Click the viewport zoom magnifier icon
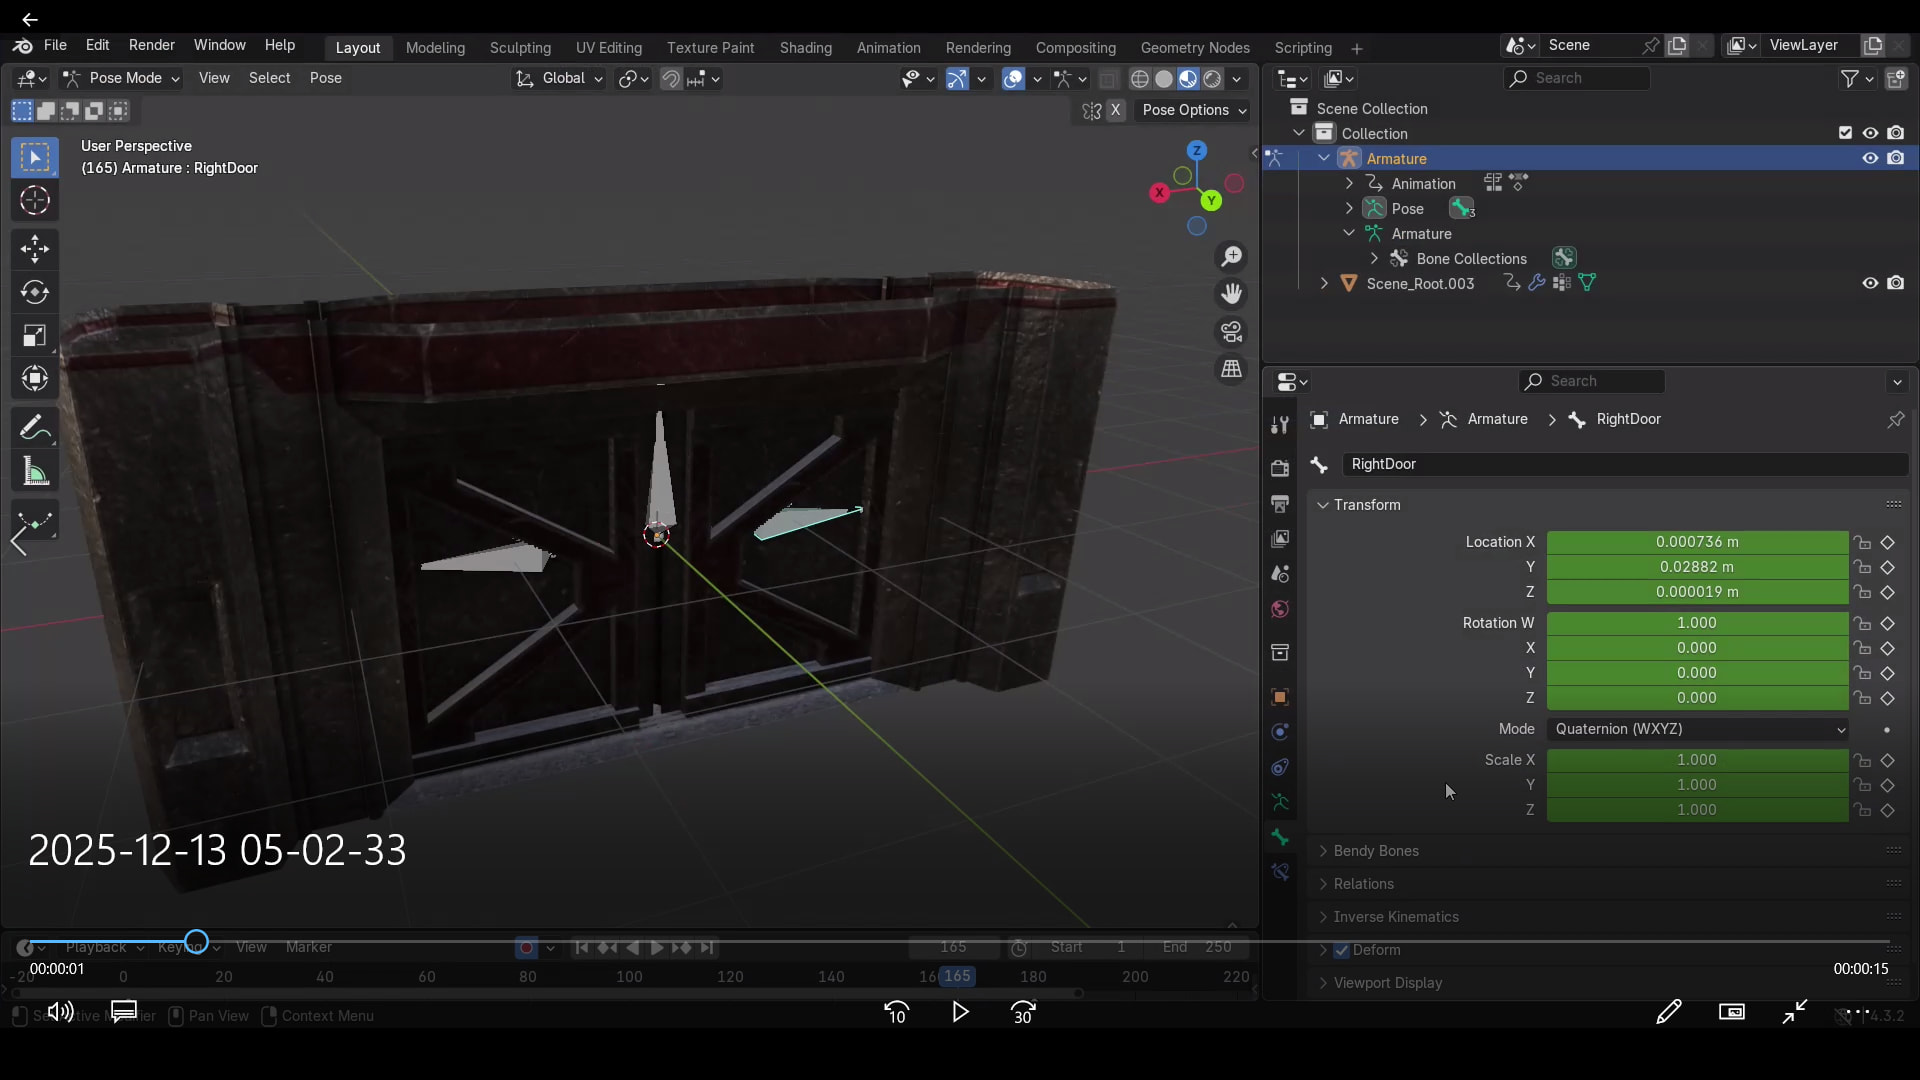1920x1080 pixels. point(1232,257)
